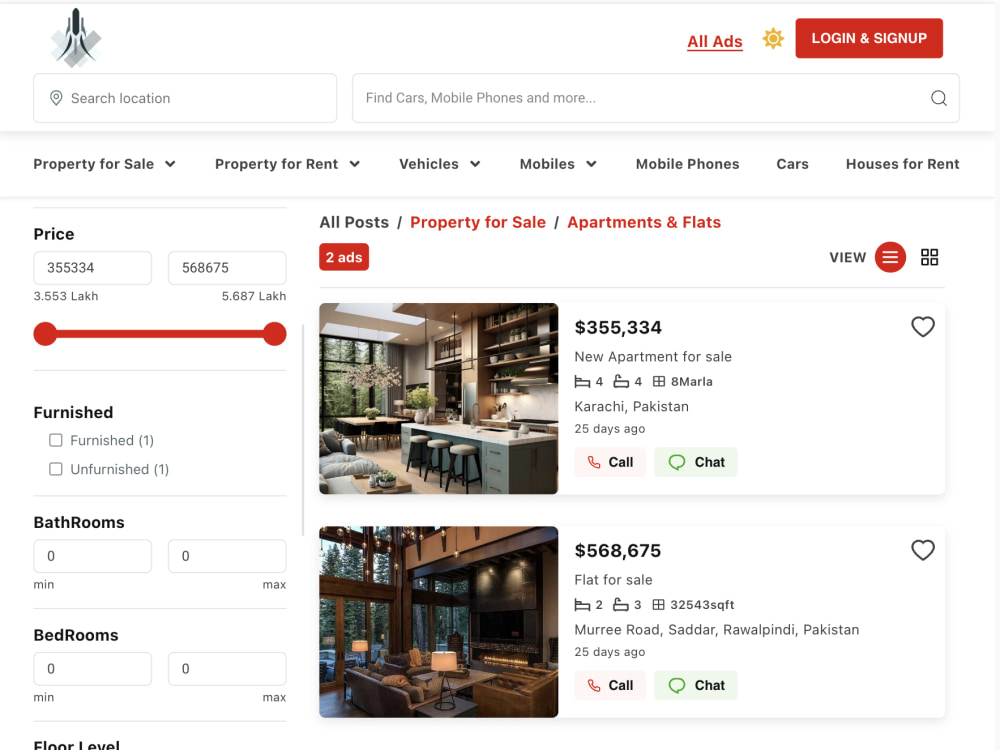Screen dimensions: 1000x750
Task: Click the red price range track
Action: pyautogui.click(x=159, y=334)
